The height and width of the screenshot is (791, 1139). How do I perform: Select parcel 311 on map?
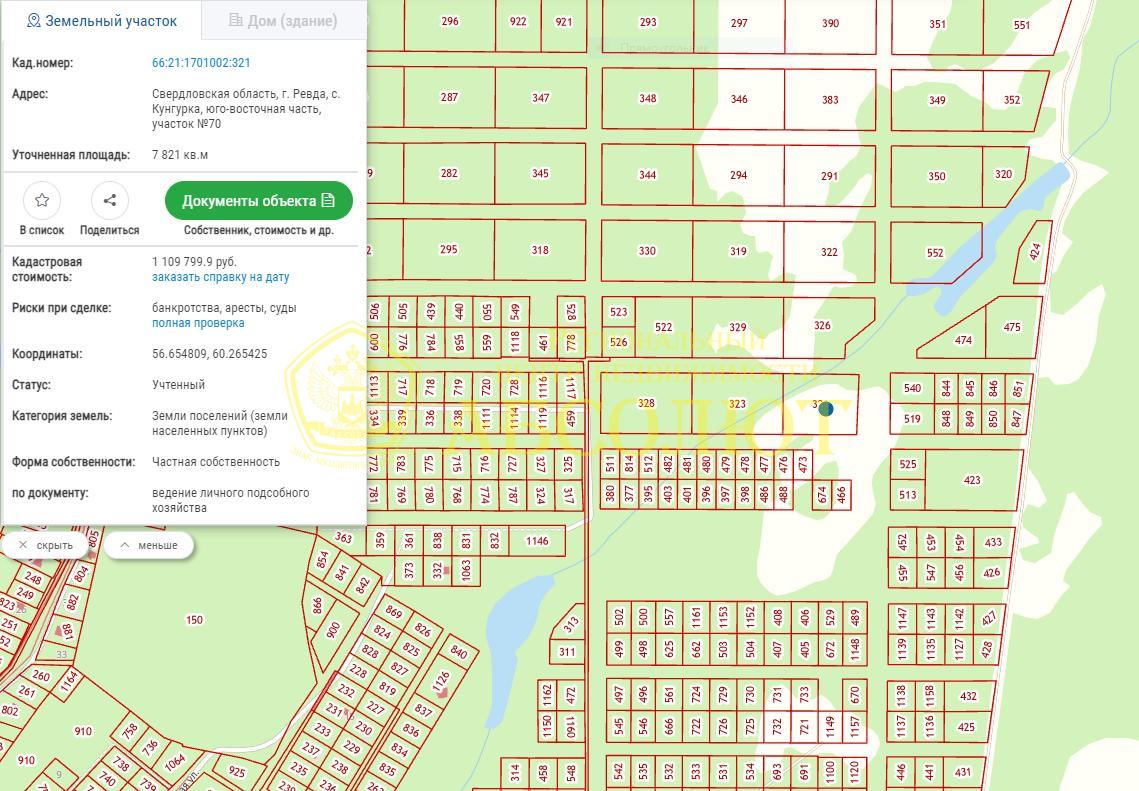coord(567,652)
